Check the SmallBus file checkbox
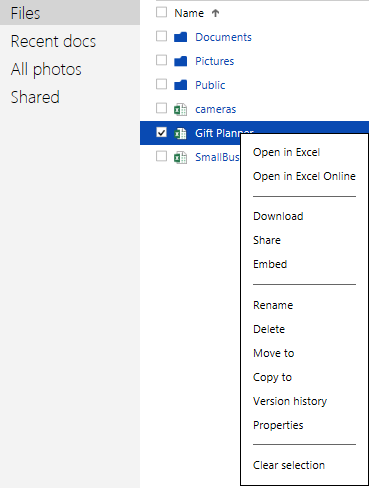Screen dimensions: 369x488 coord(161,156)
